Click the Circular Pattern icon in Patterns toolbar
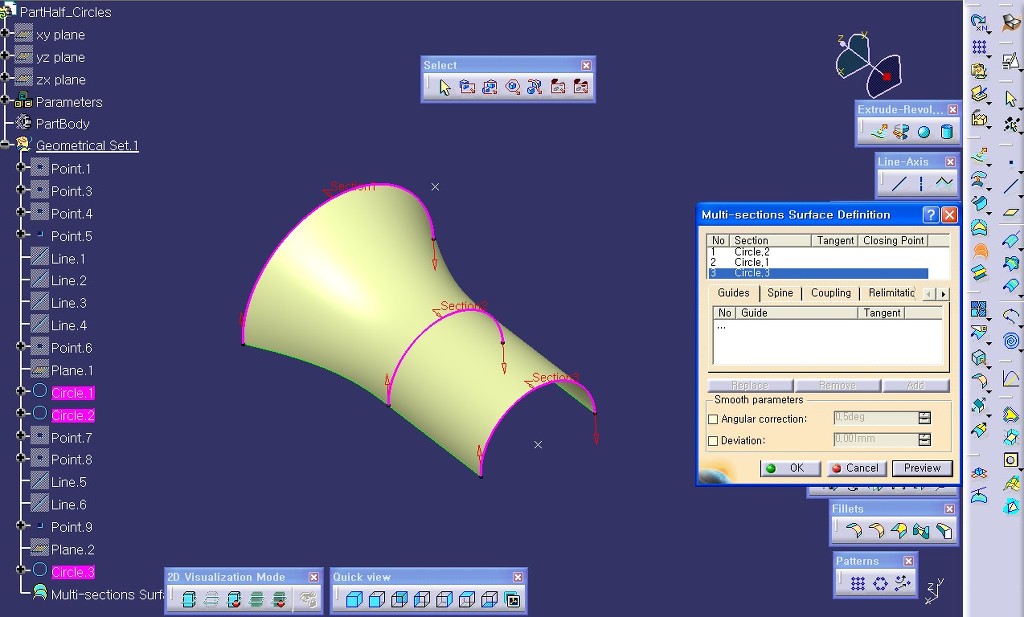This screenshot has width=1024, height=617. 880,584
